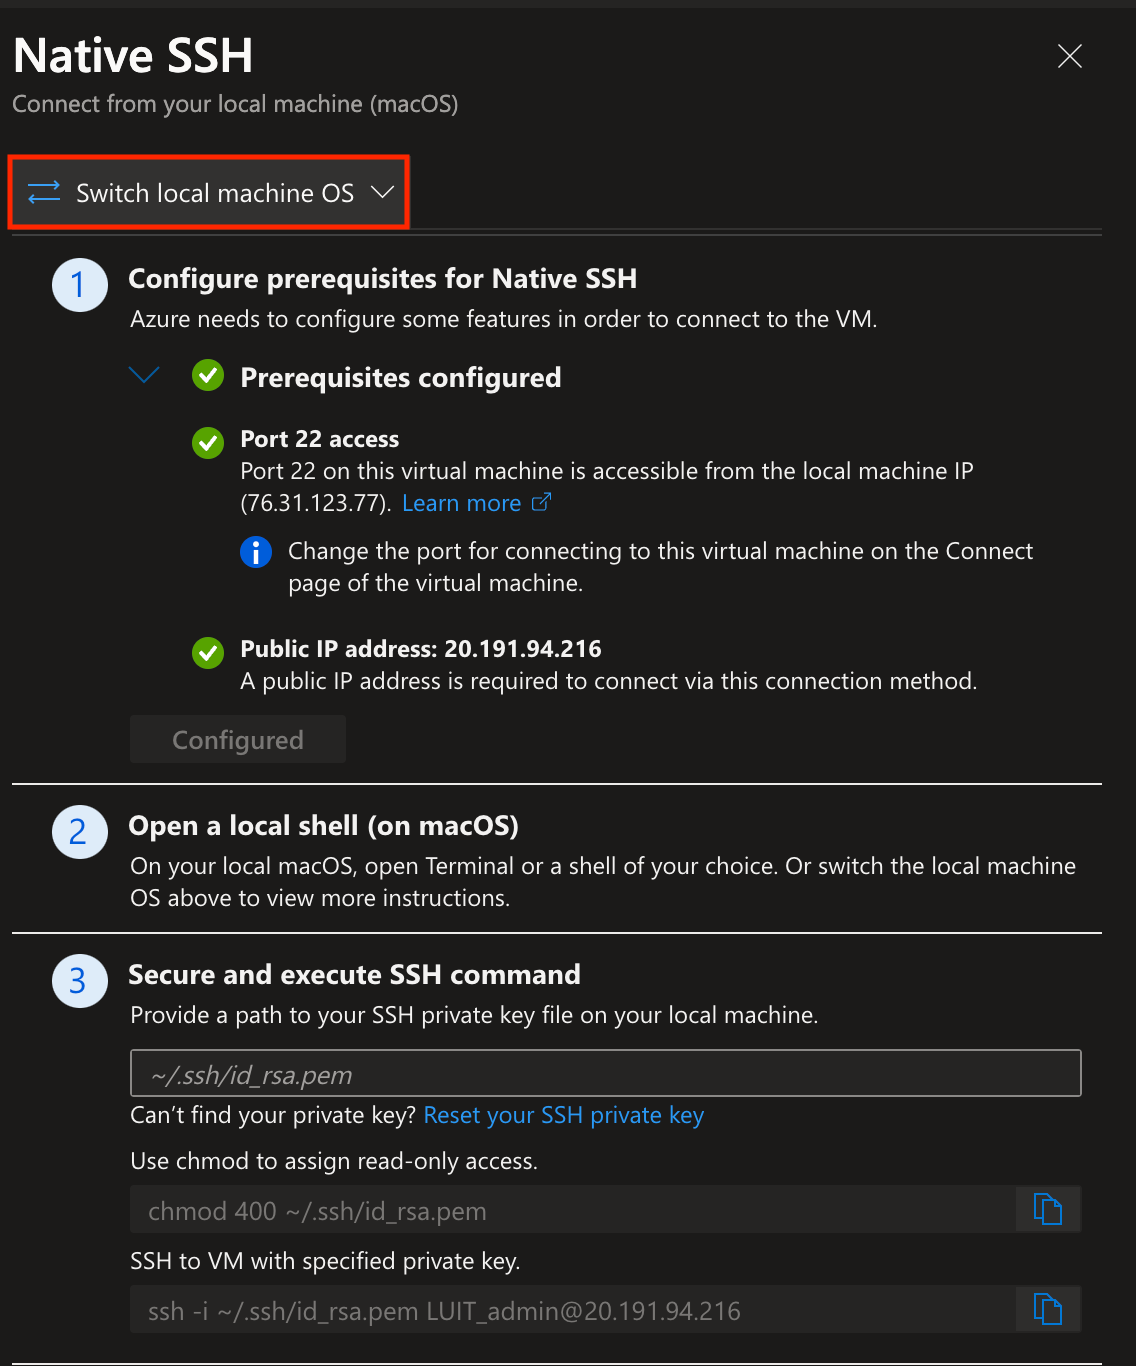Focus the SSH private key path input field
The width and height of the screenshot is (1136, 1366).
click(x=606, y=1074)
